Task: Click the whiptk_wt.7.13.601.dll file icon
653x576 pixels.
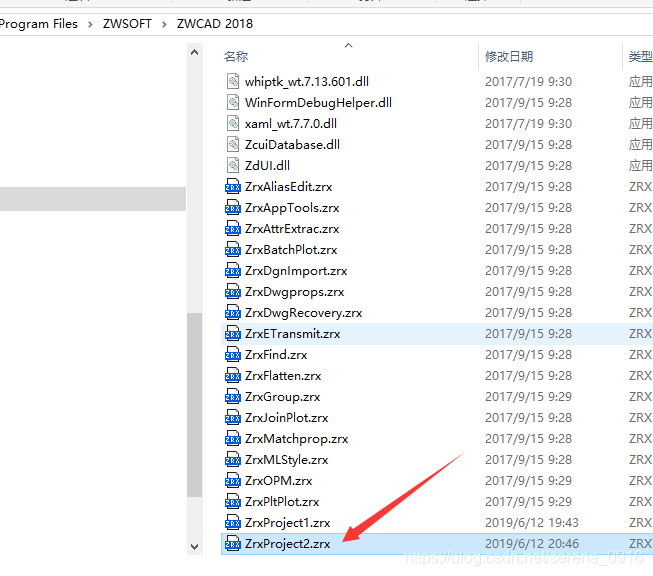Action: coord(233,81)
